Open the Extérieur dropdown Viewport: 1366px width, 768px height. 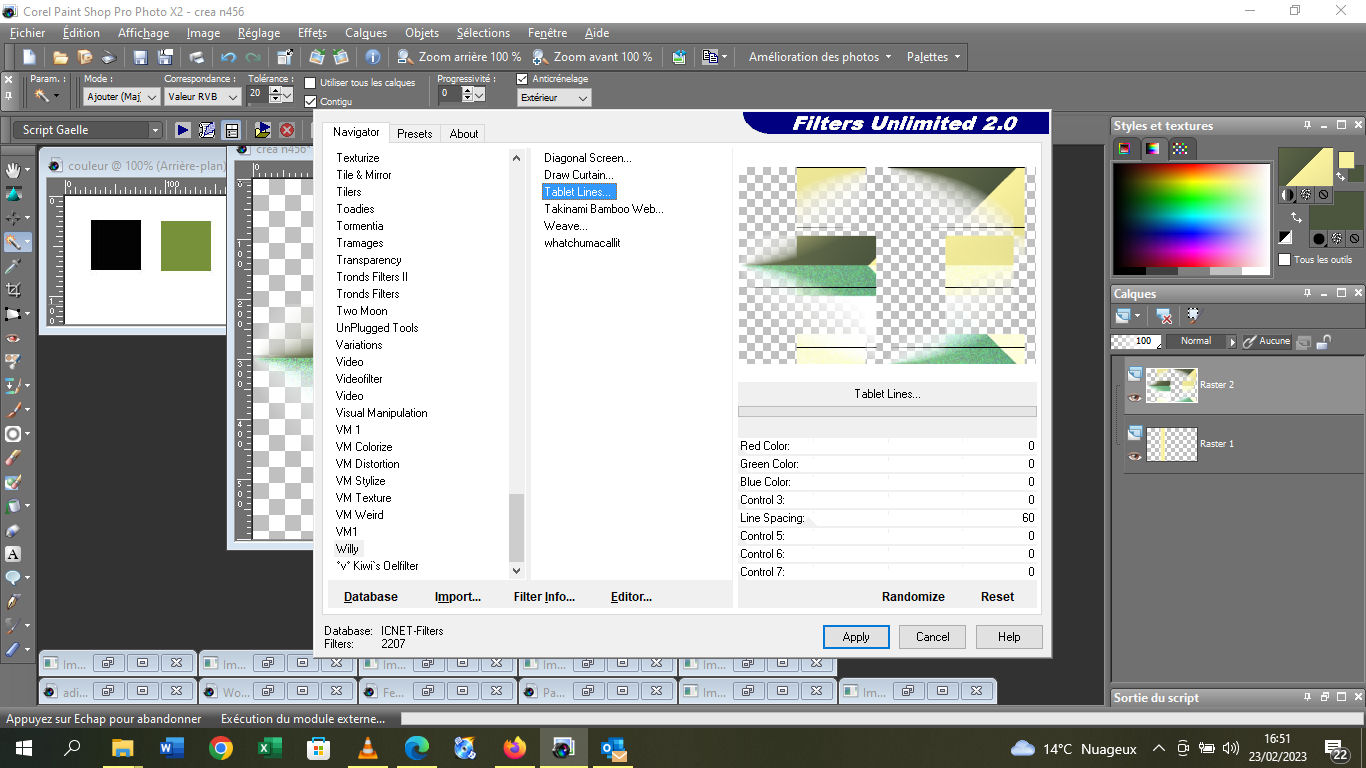[554, 98]
